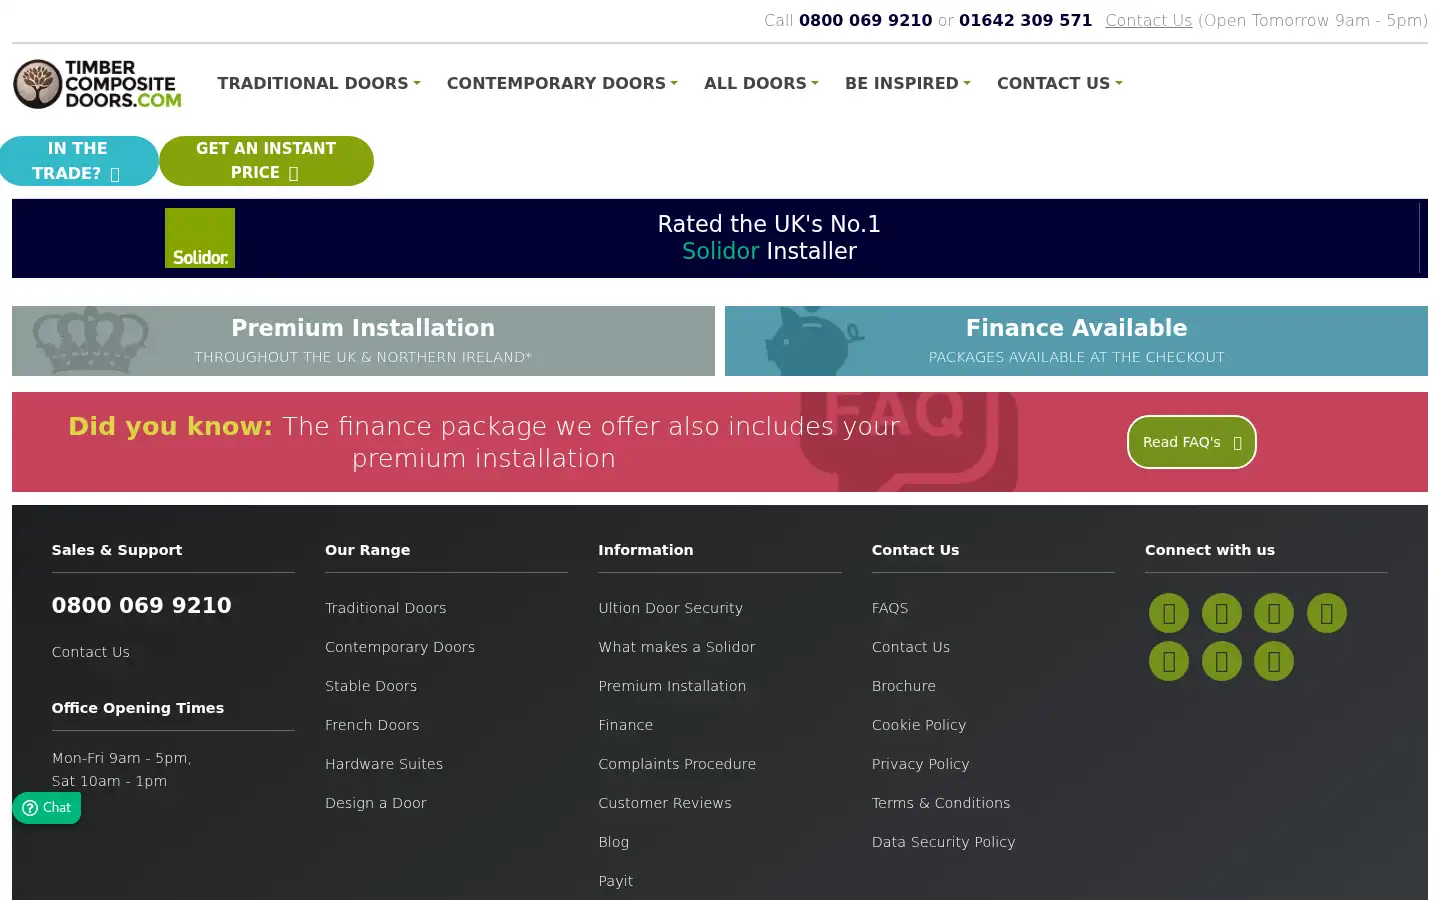Expand the Be Inspired menu

click(908, 83)
